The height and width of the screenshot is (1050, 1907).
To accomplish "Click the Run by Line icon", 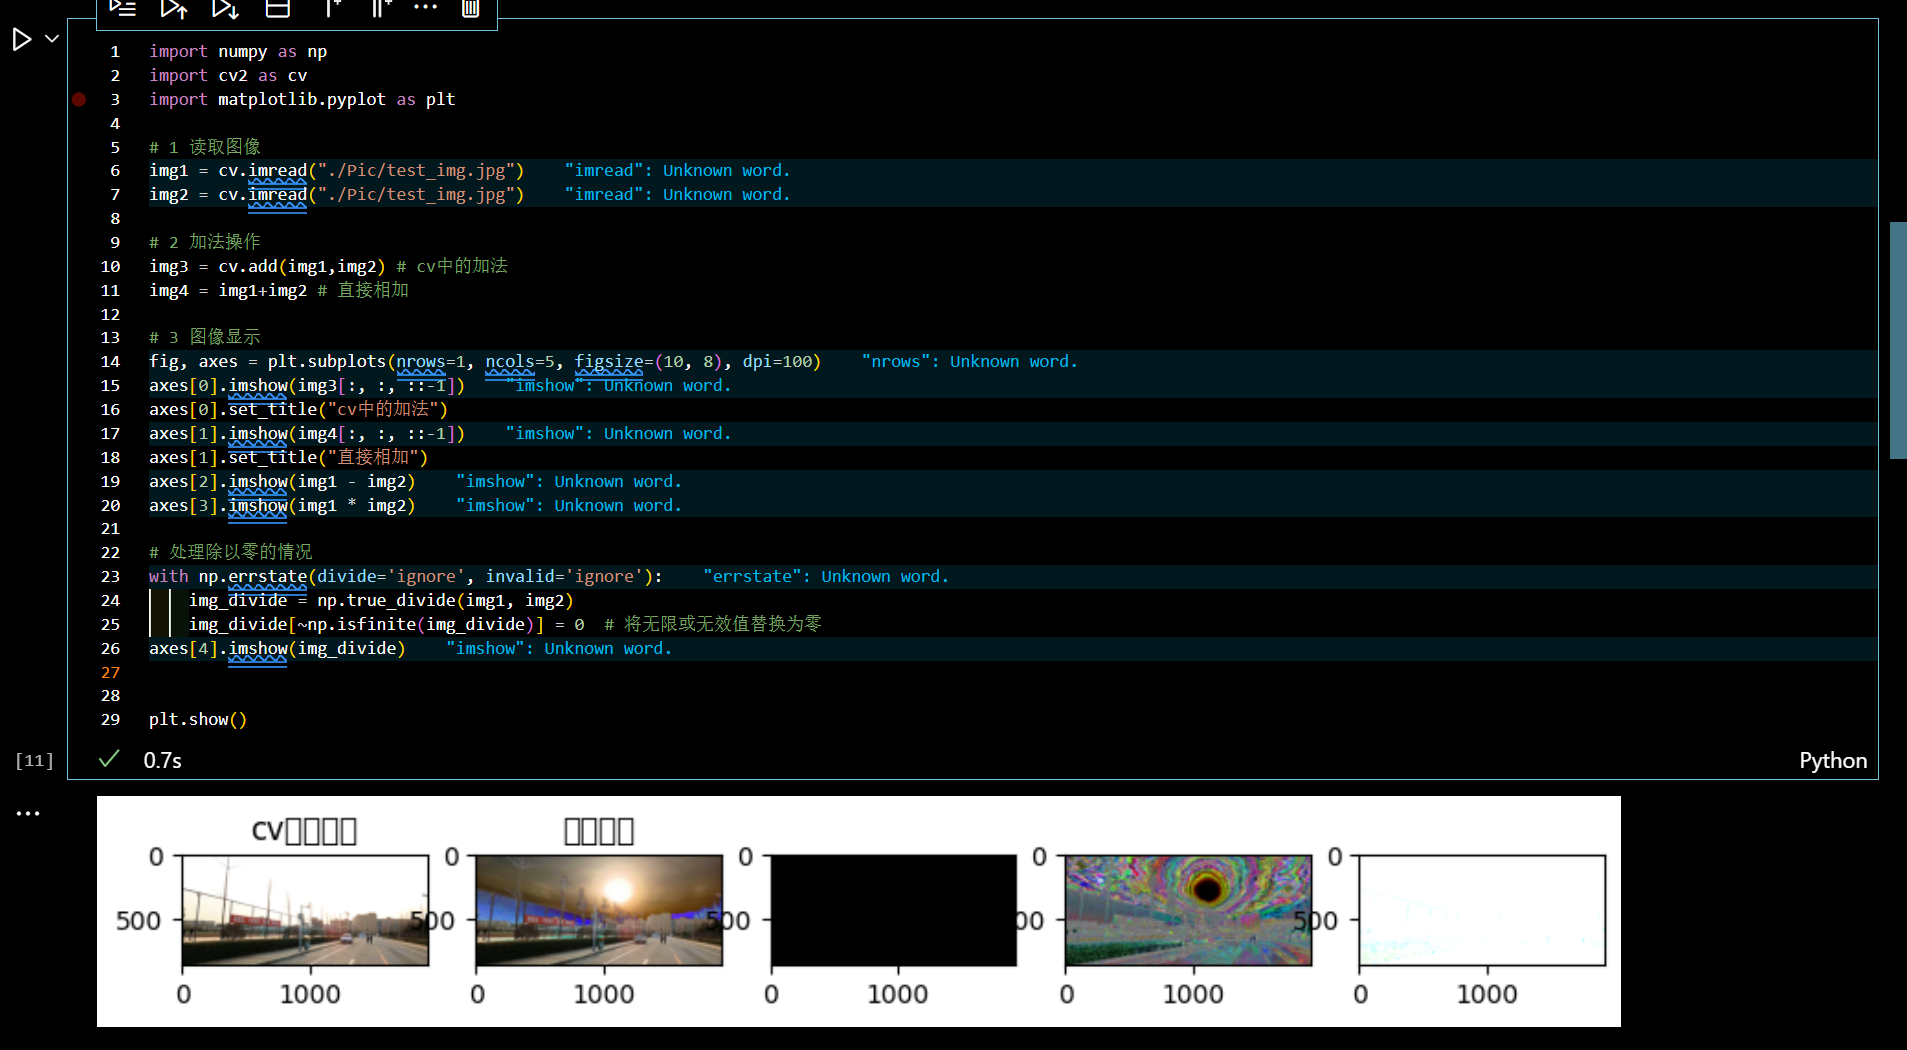I will (x=122, y=7).
